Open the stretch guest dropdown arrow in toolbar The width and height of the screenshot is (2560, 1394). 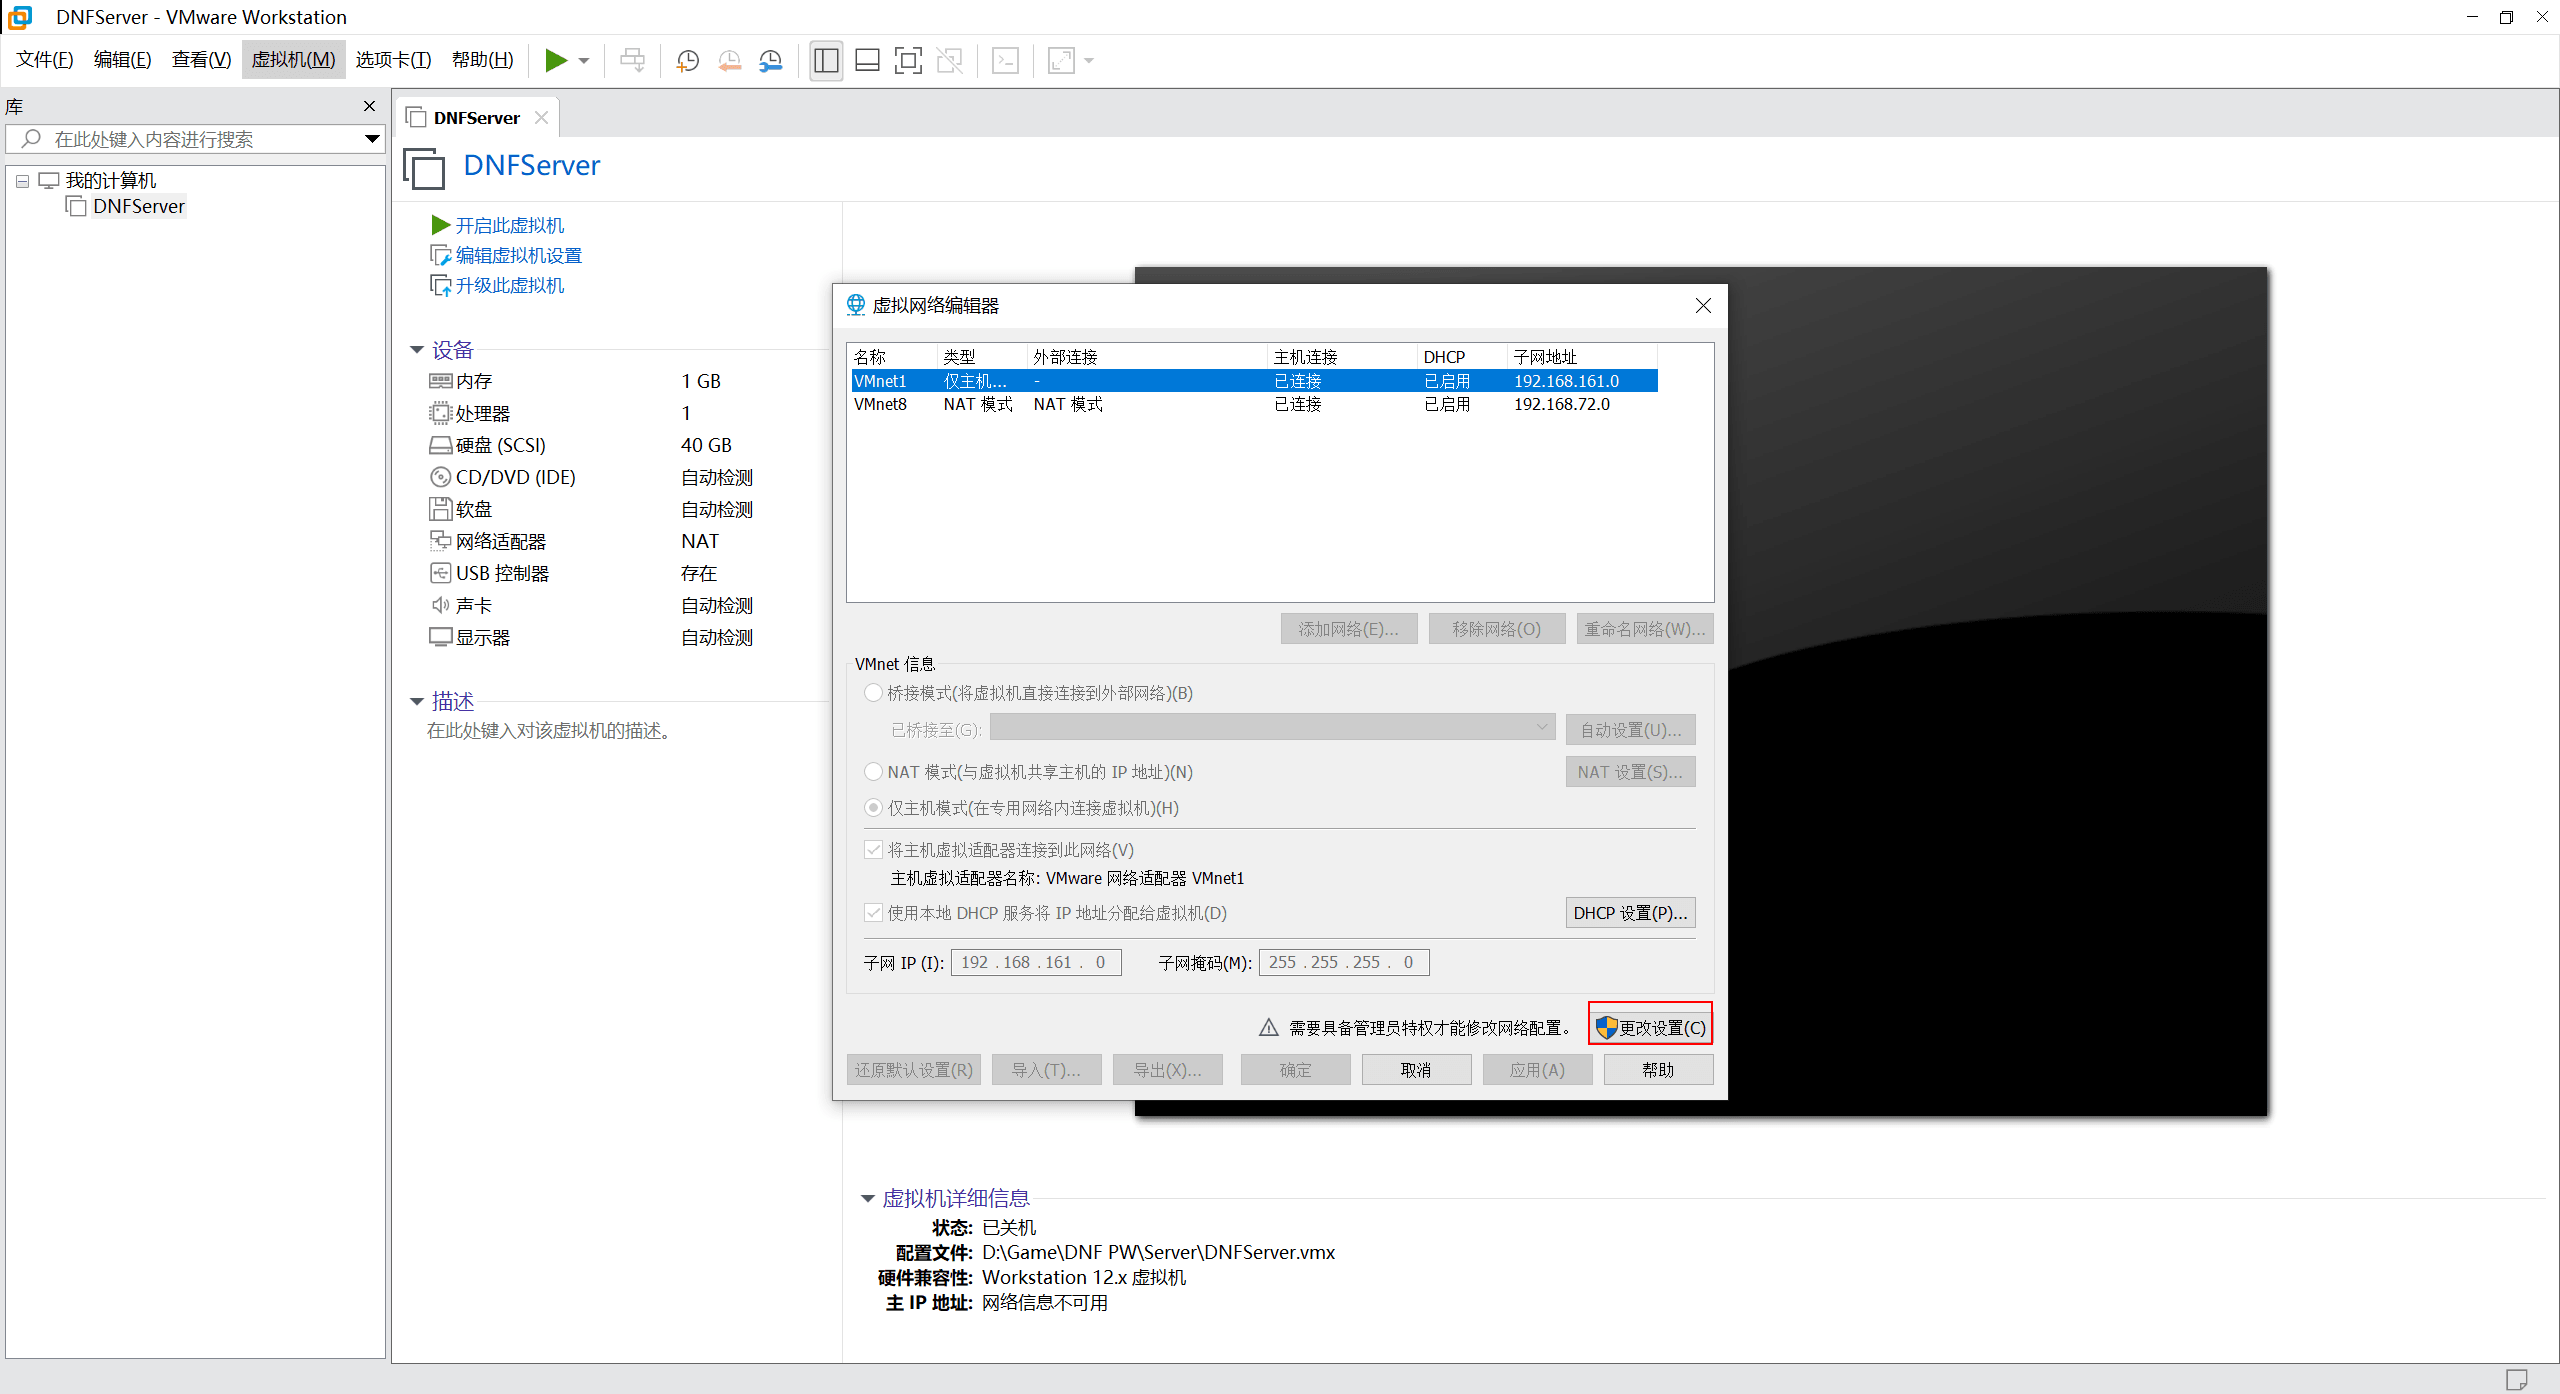[x=1089, y=61]
